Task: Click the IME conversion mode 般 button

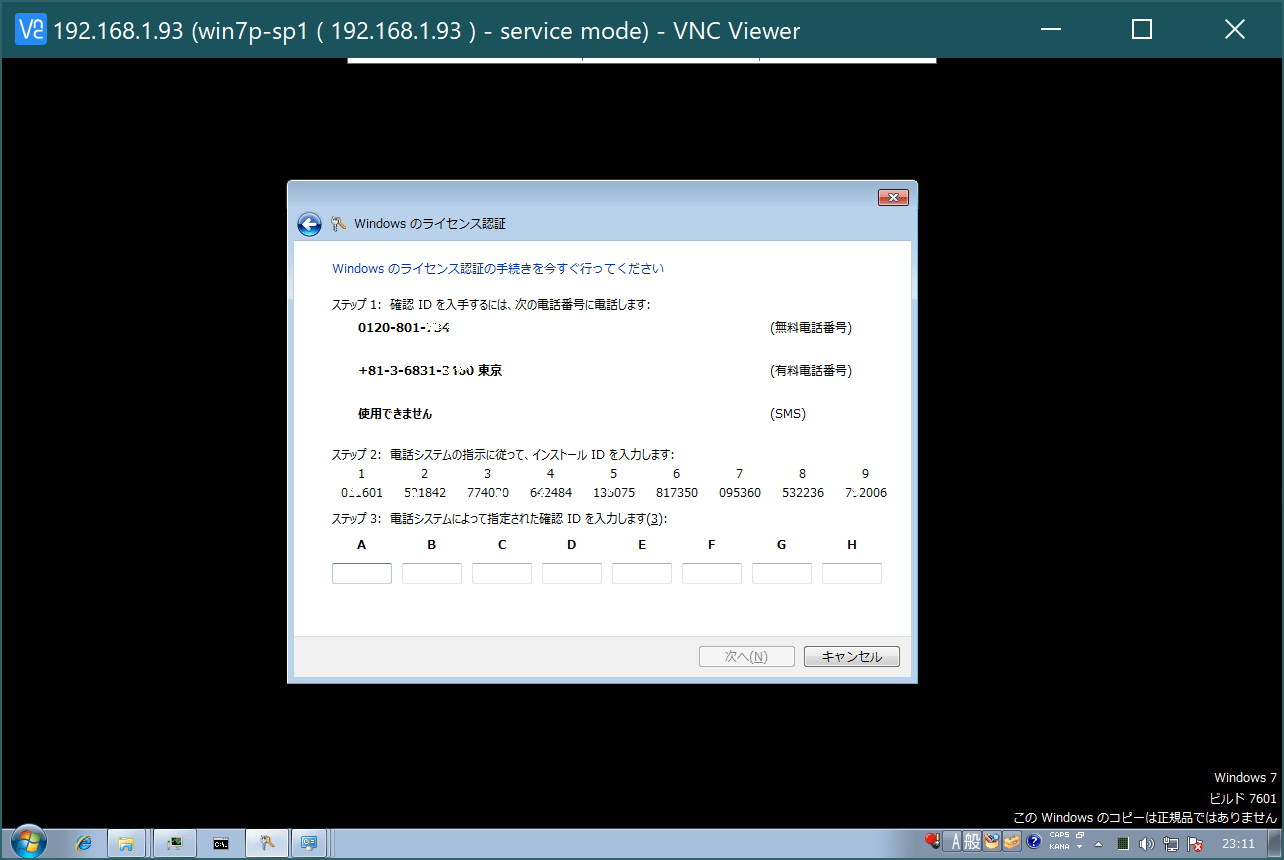Action: point(972,842)
